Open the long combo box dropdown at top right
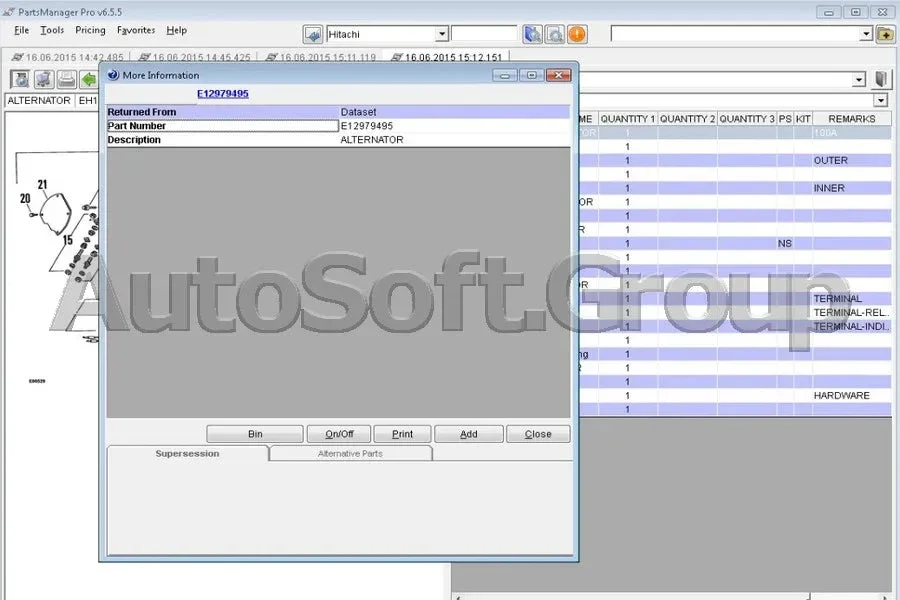This screenshot has width=900, height=600. (x=866, y=34)
